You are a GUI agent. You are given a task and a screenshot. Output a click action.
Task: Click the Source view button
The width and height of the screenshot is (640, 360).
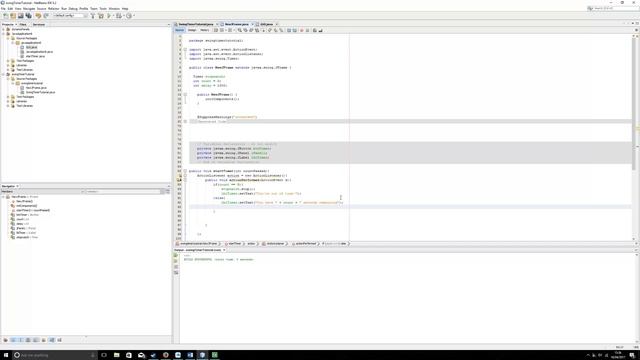pyautogui.click(x=180, y=30)
